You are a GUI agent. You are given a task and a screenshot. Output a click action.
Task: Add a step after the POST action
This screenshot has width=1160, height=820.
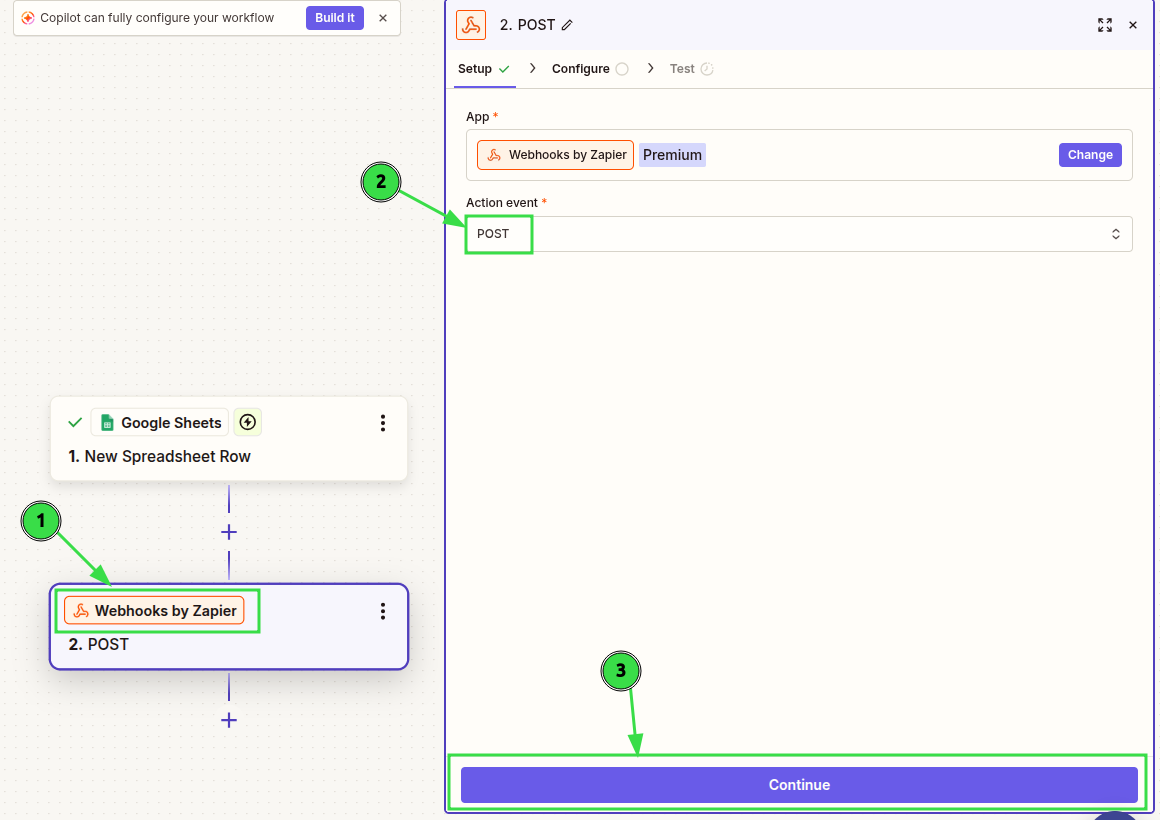click(x=229, y=720)
